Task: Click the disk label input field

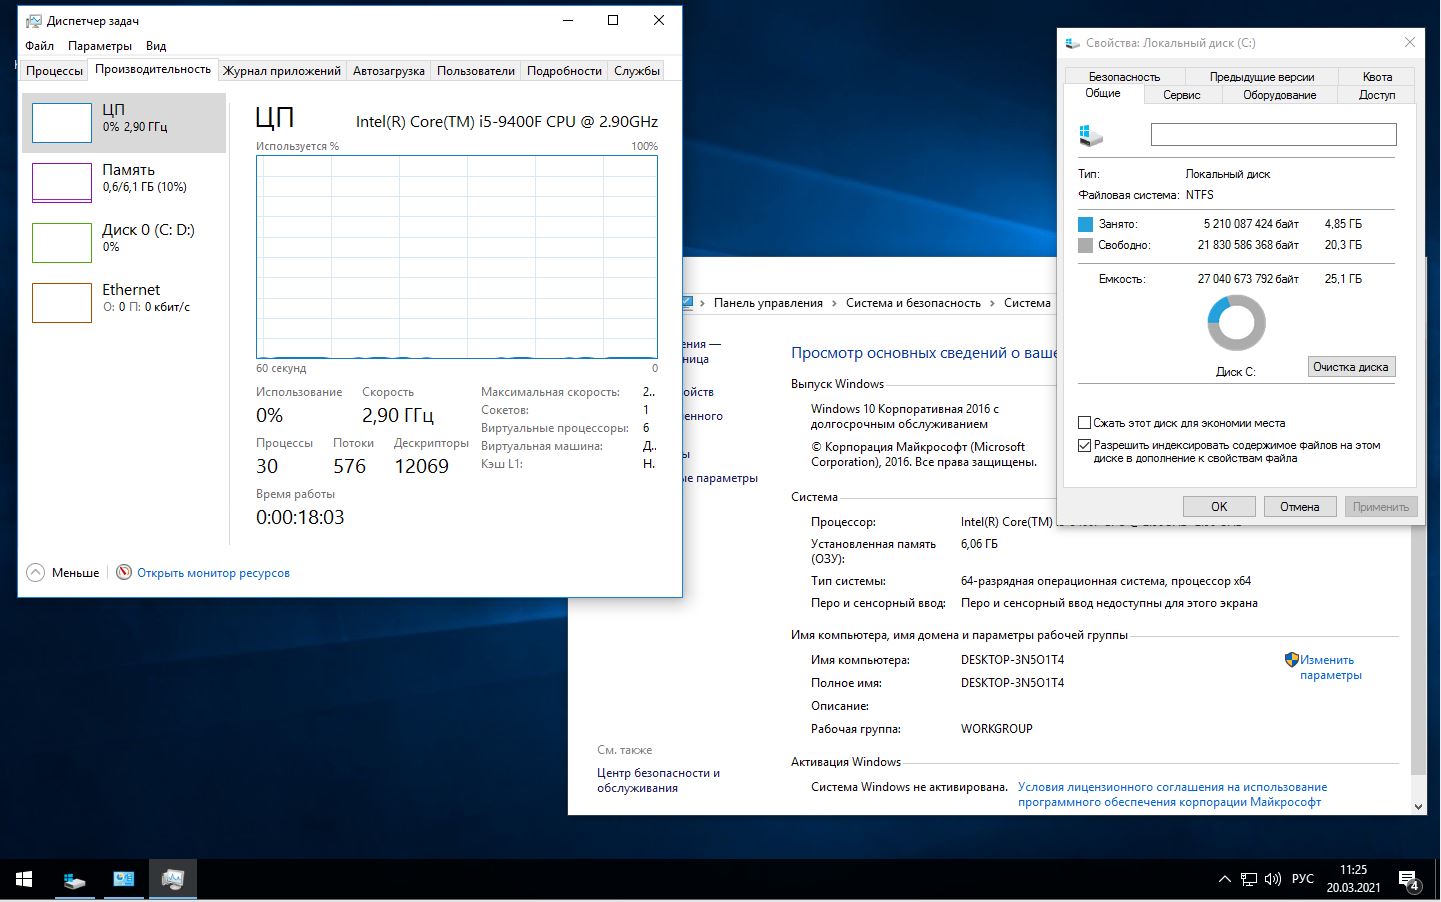Action: [x=1273, y=134]
